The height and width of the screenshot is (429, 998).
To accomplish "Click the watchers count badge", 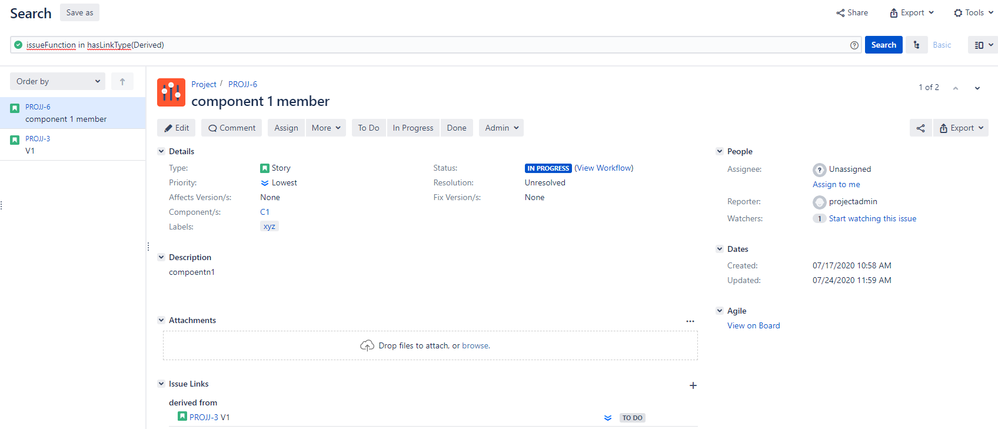I will [x=819, y=218].
